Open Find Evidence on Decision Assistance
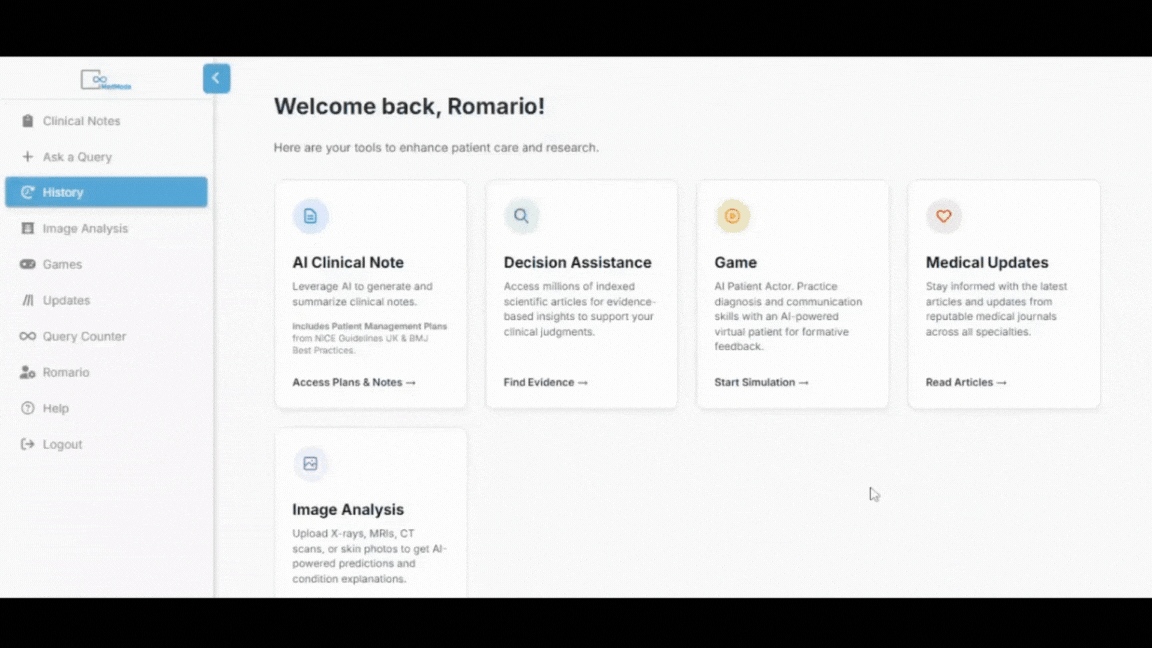Viewport: 1152px width, 648px height. pos(544,382)
